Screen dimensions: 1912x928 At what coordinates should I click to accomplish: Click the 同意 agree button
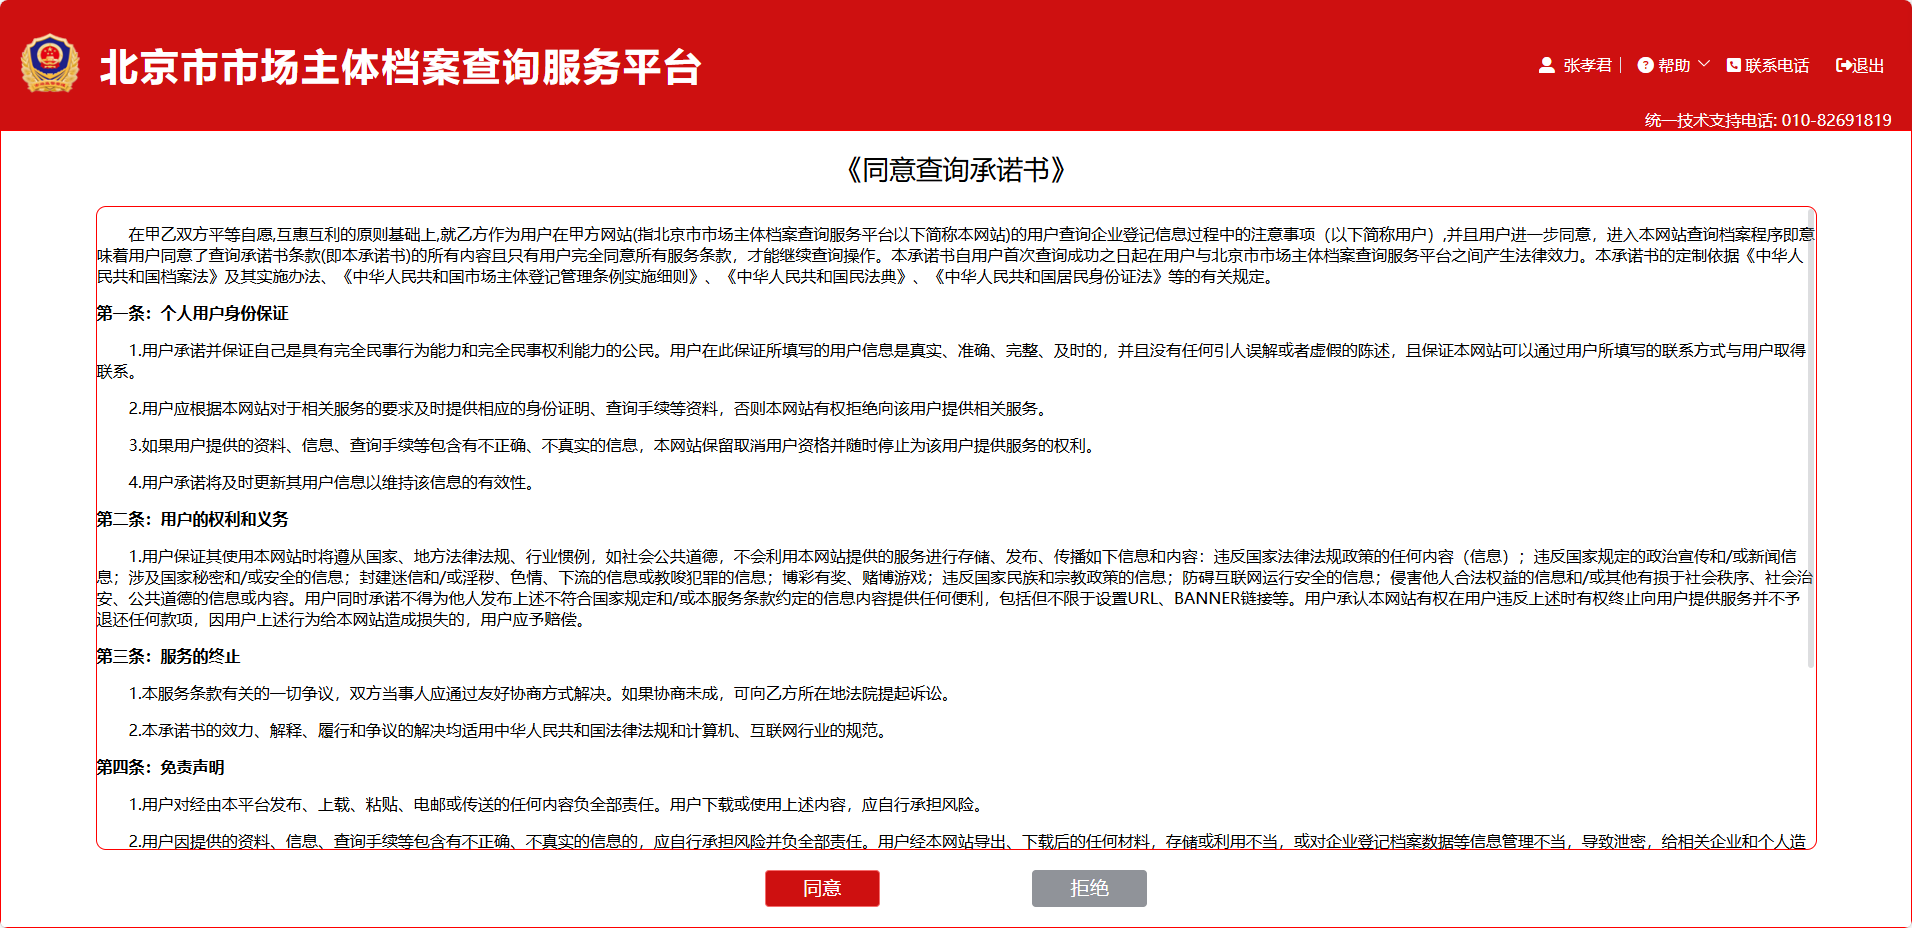click(822, 888)
